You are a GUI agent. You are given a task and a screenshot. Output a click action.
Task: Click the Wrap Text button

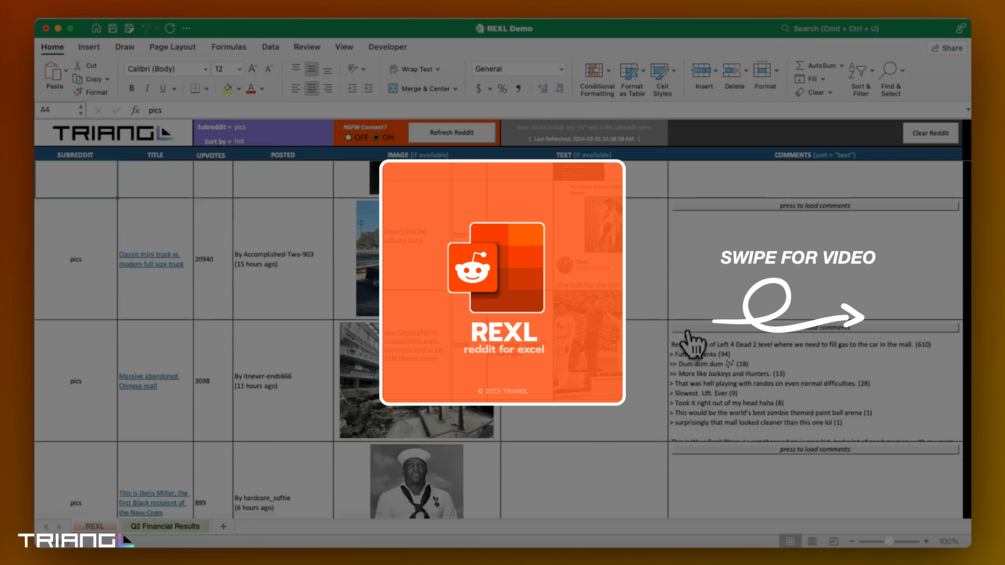click(415, 69)
